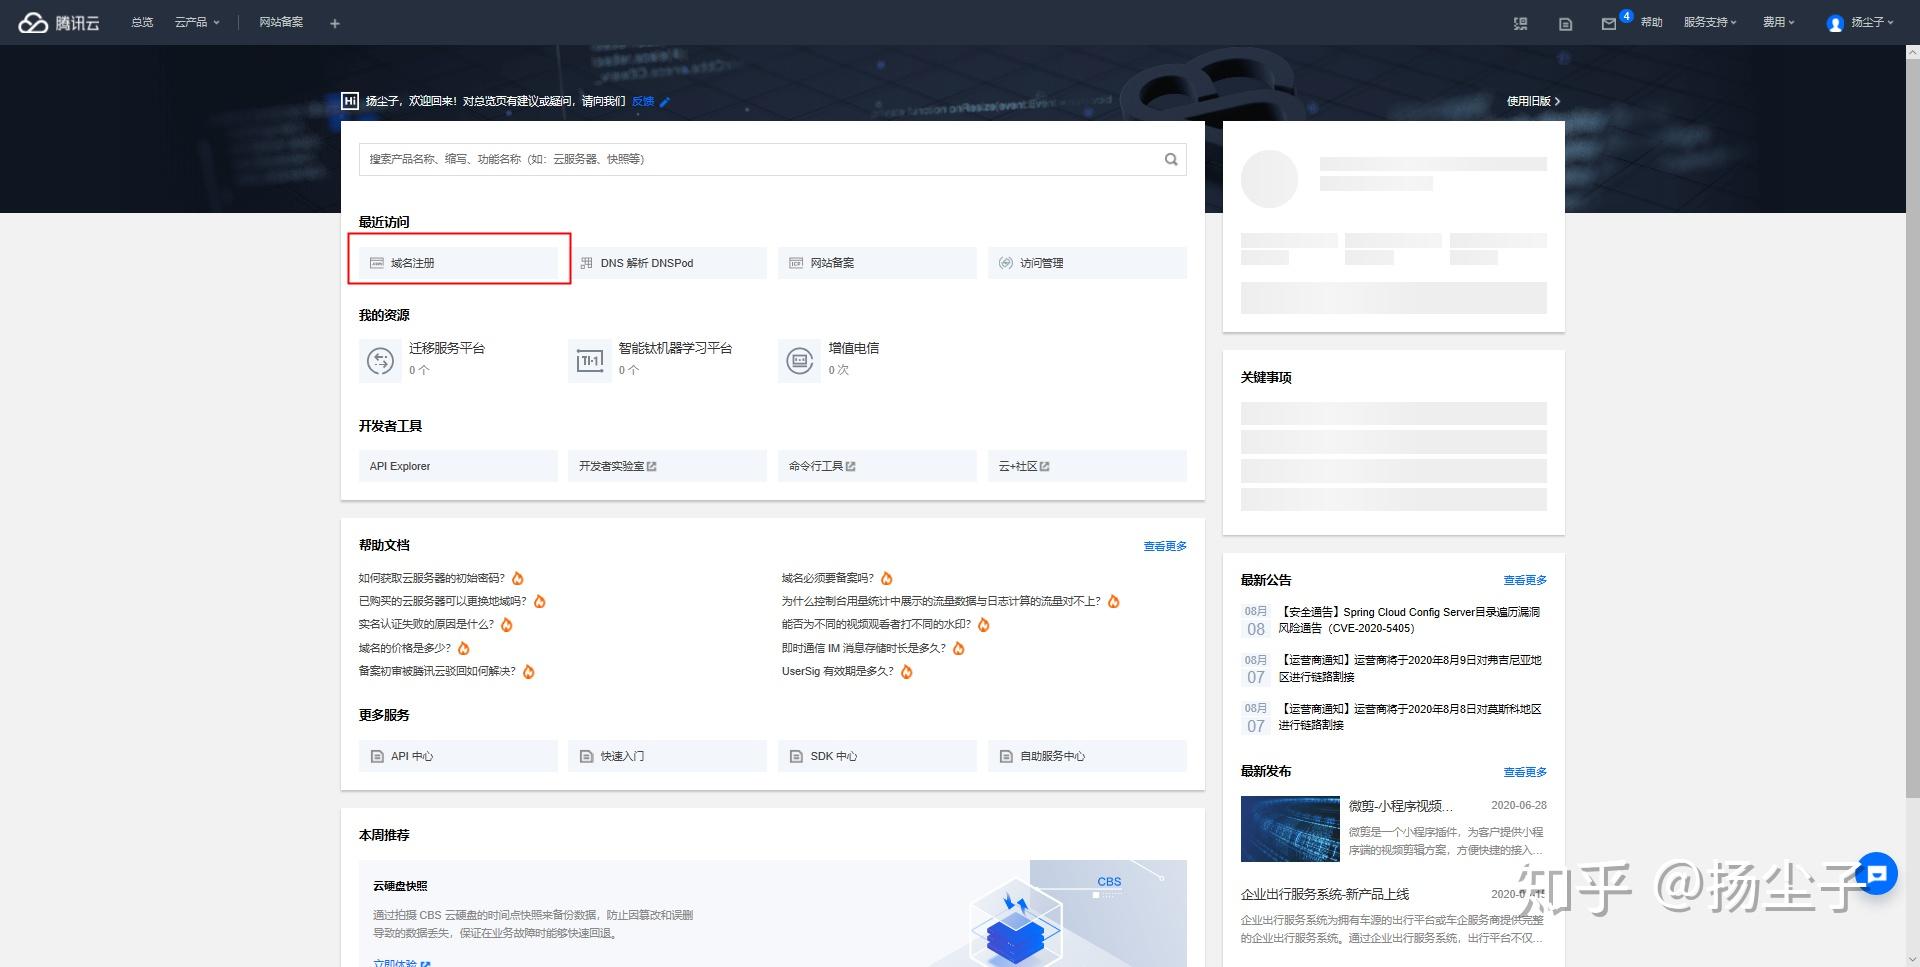The image size is (1920, 967).
Task: Click the 网站备案 tile icon
Action: [x=796, y=263]
